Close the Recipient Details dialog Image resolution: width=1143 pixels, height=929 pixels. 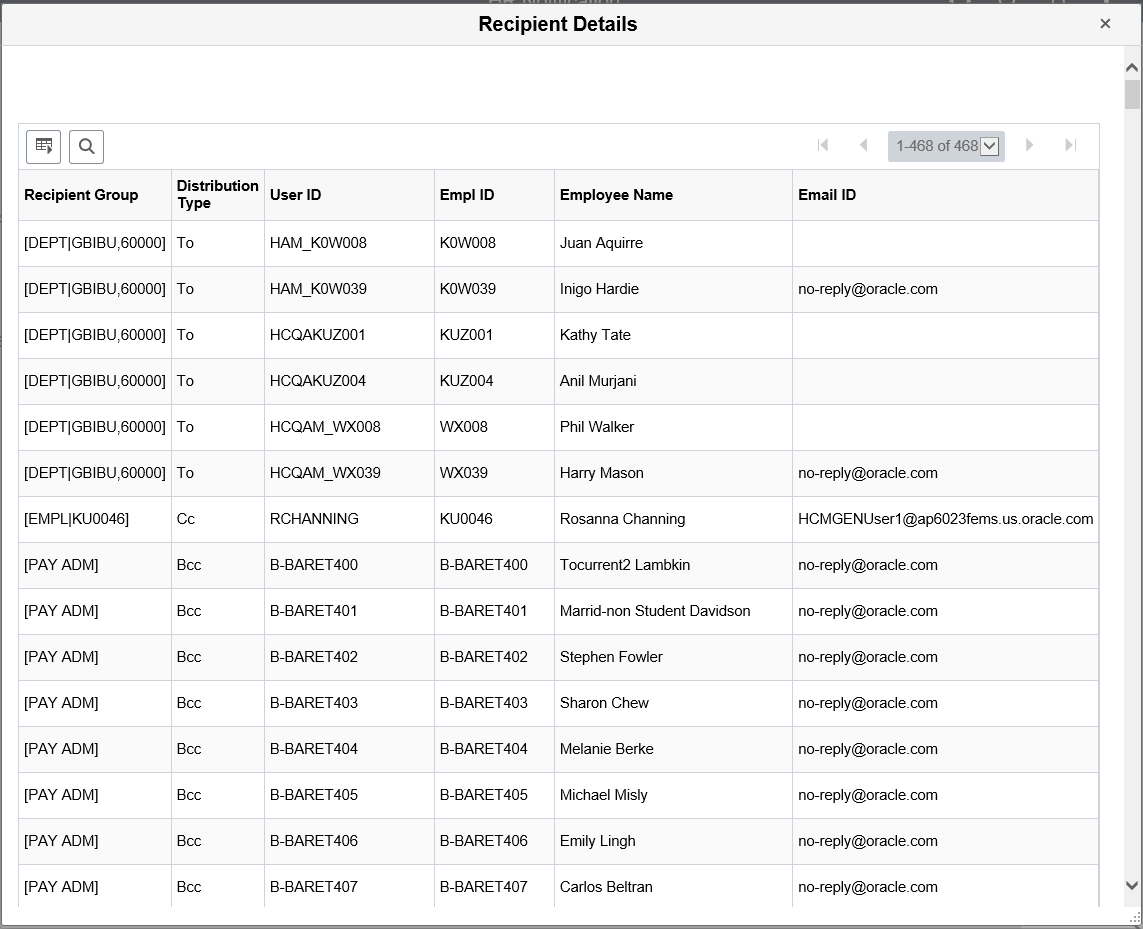(x=1105, y=24)
